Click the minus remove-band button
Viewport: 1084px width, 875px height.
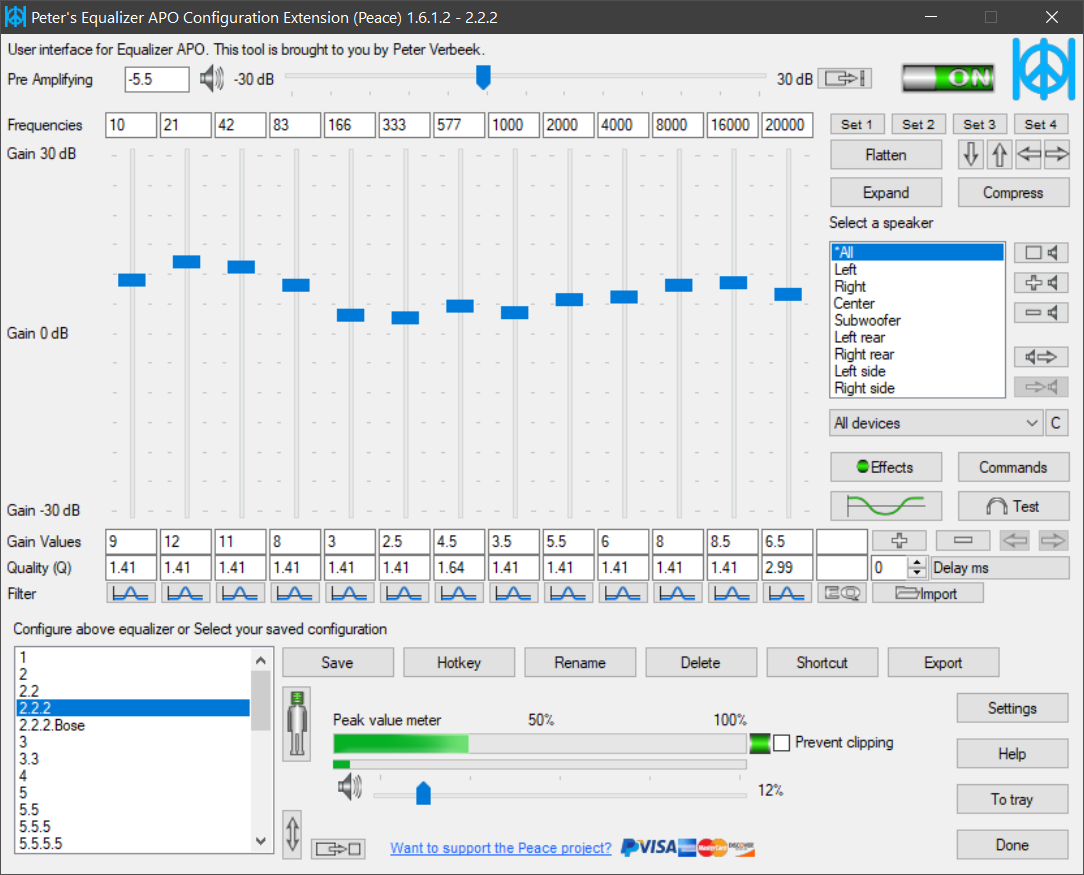963,540
